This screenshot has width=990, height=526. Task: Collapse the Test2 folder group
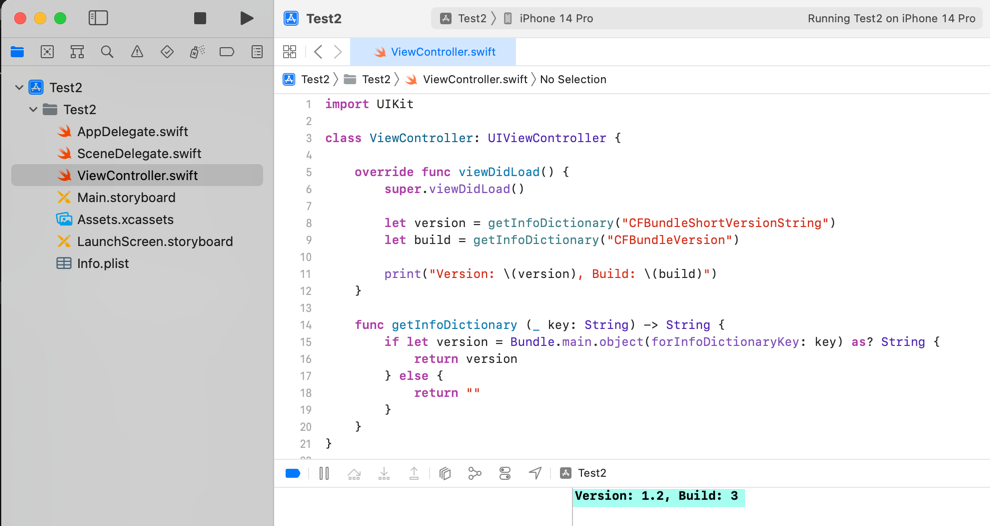33,110
